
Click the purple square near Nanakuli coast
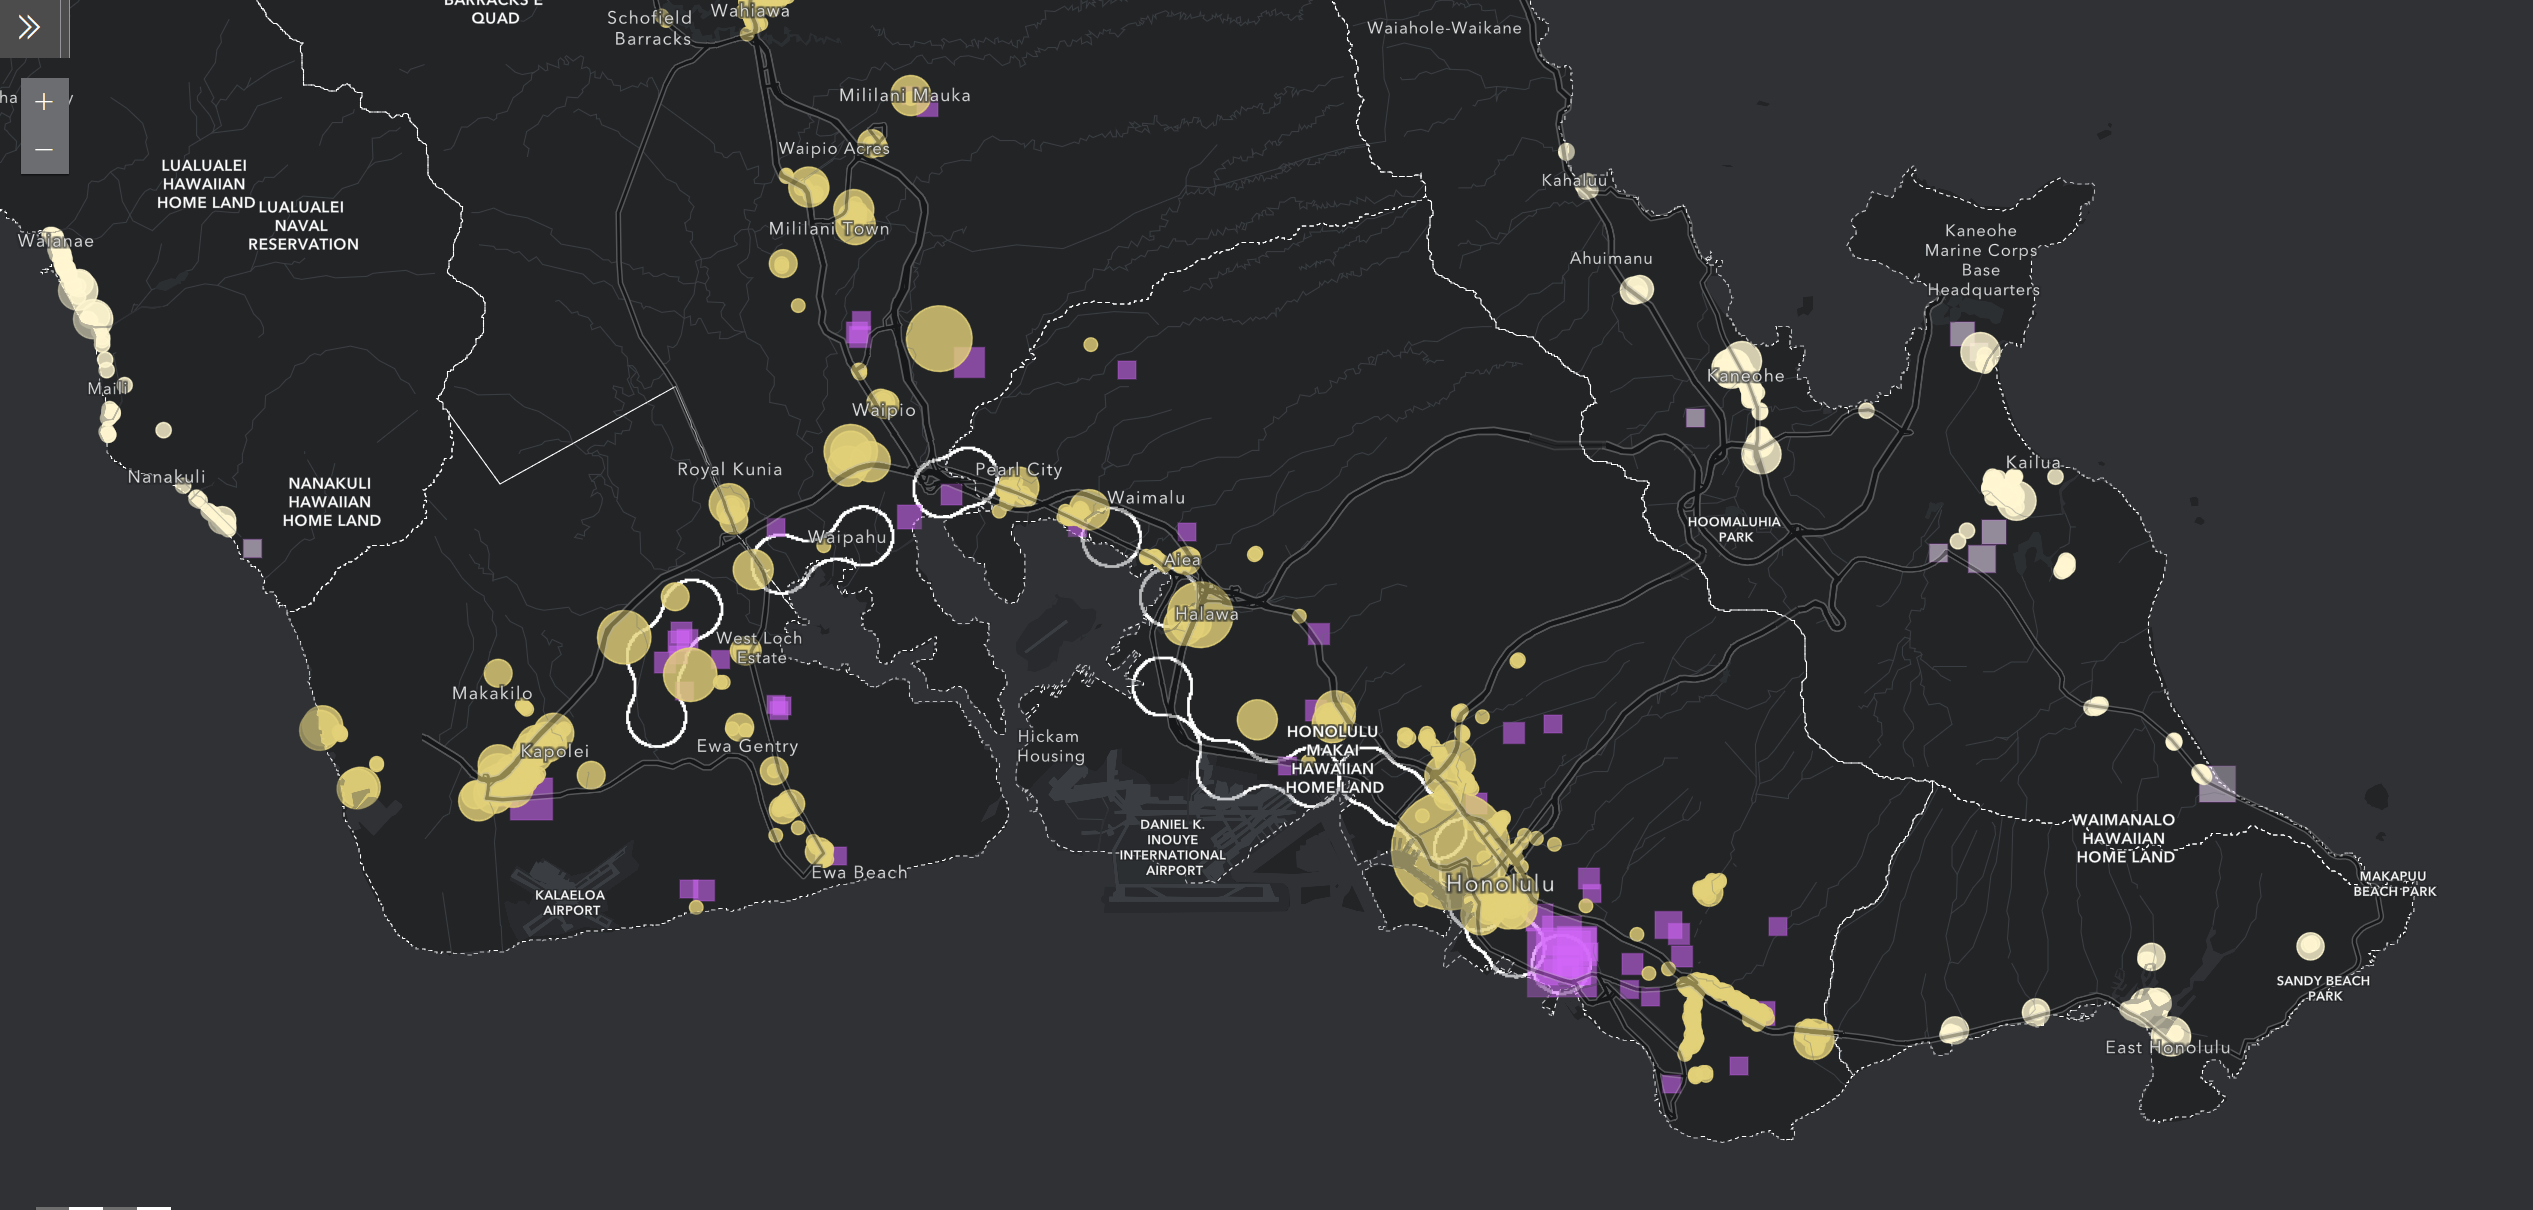click(x=252, y=548)
